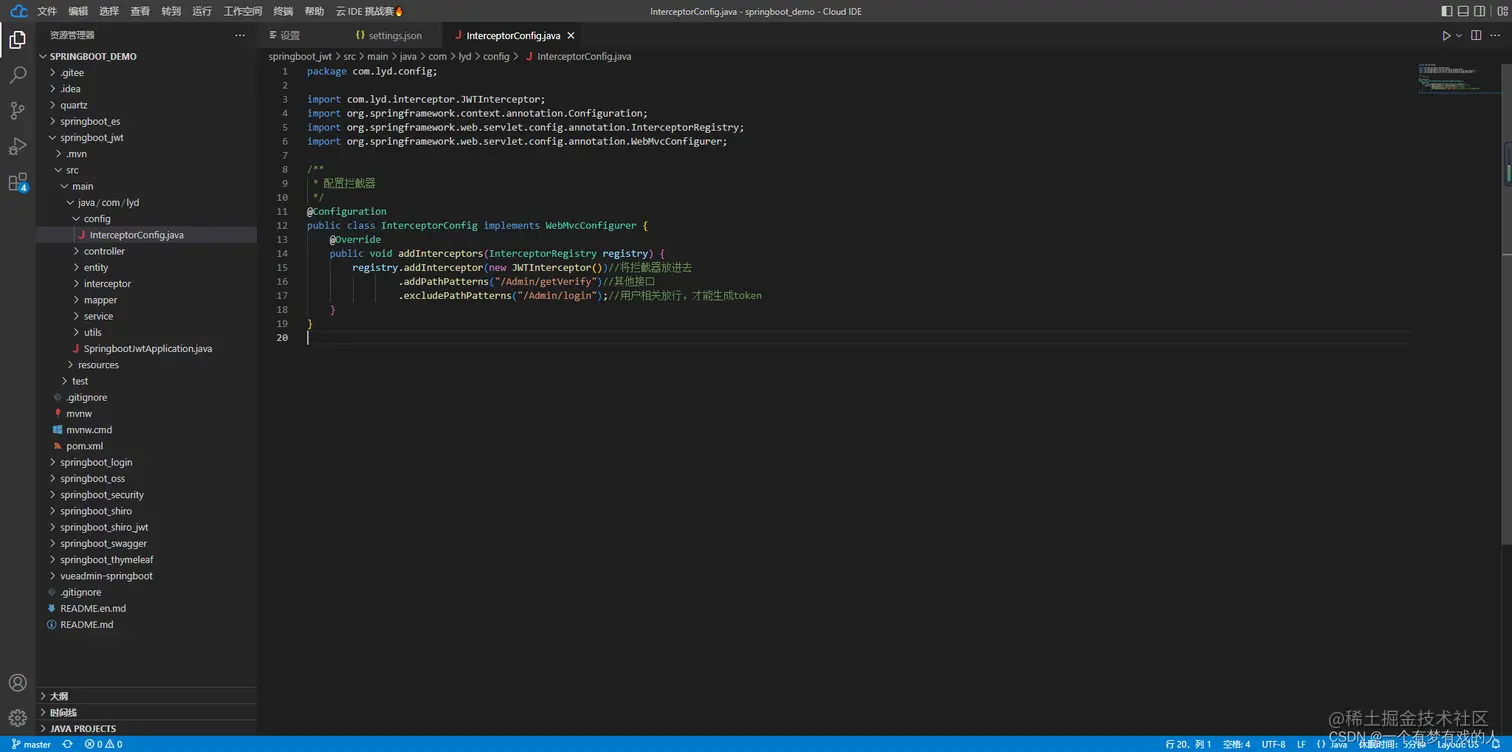Open the Accounts menu icon
Image resolution: width=1512 pixels, height=752 pixels.
(x=18, y=683)
